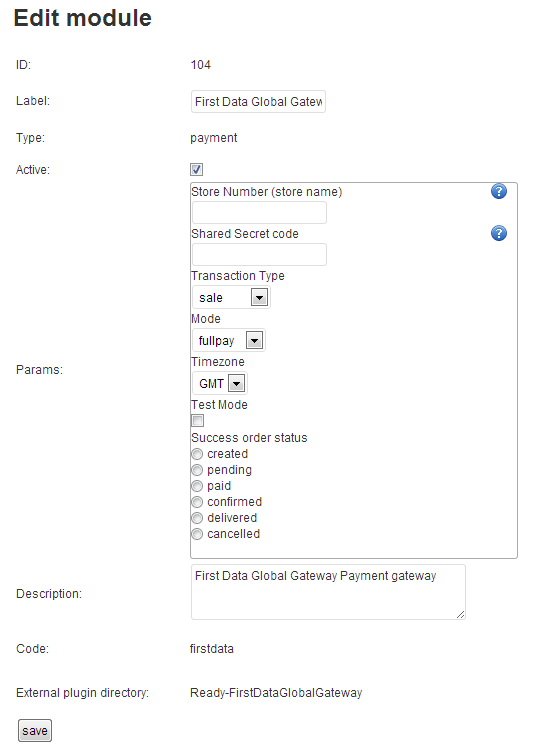The height and width of the screenshot is (752, 533).
Task: Toggle the Active checkbox
Action: click(x=197, y=169)
